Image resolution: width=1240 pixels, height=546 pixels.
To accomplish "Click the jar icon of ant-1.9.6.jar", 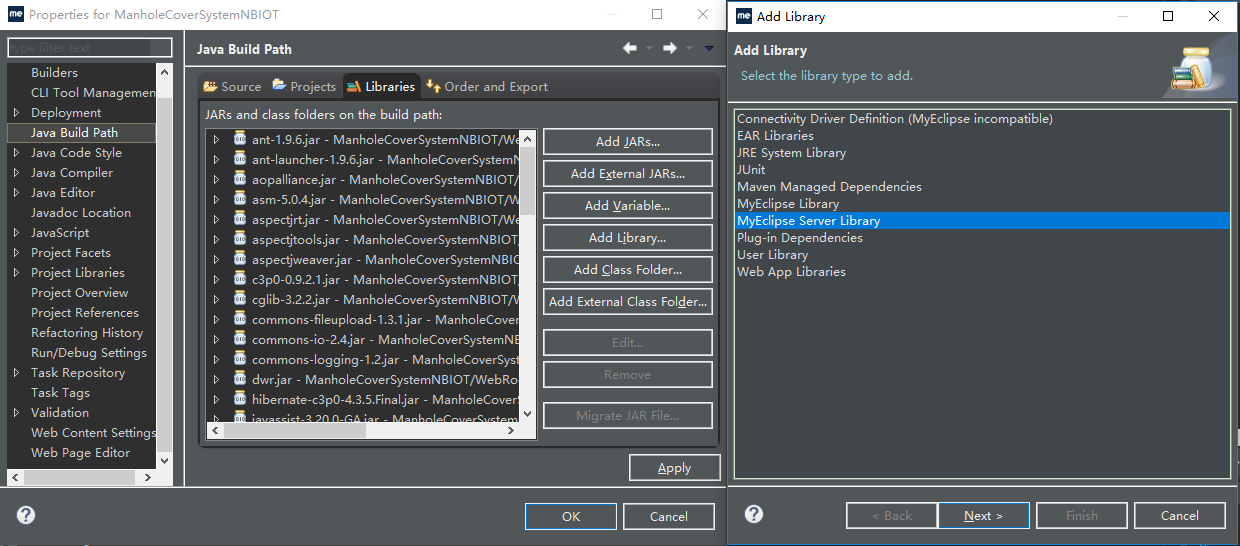I will (x=240, y=139).
